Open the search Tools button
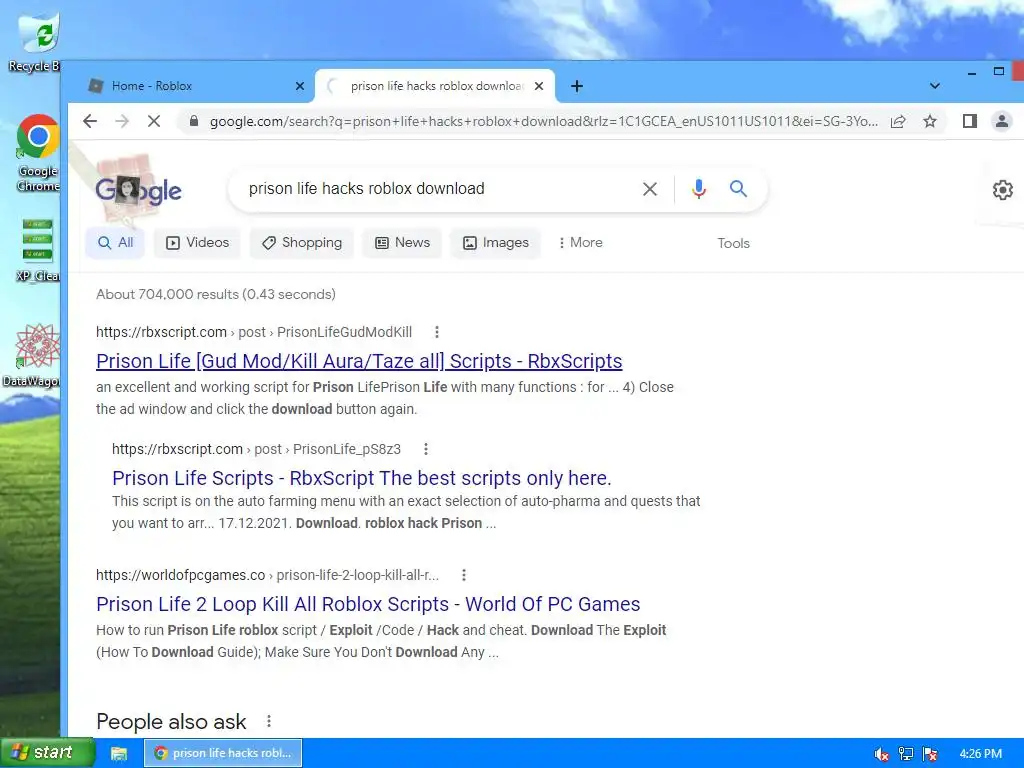 click(733, 243)
